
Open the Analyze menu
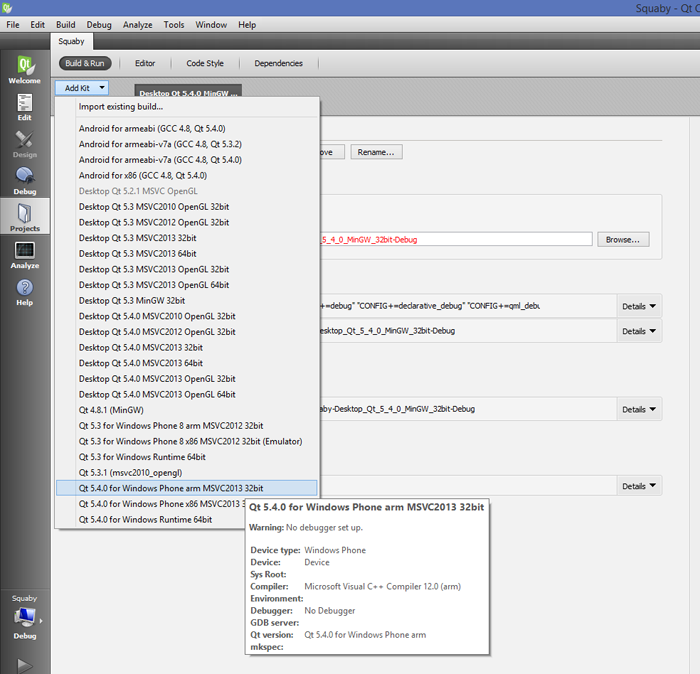(x=138, y=25)
